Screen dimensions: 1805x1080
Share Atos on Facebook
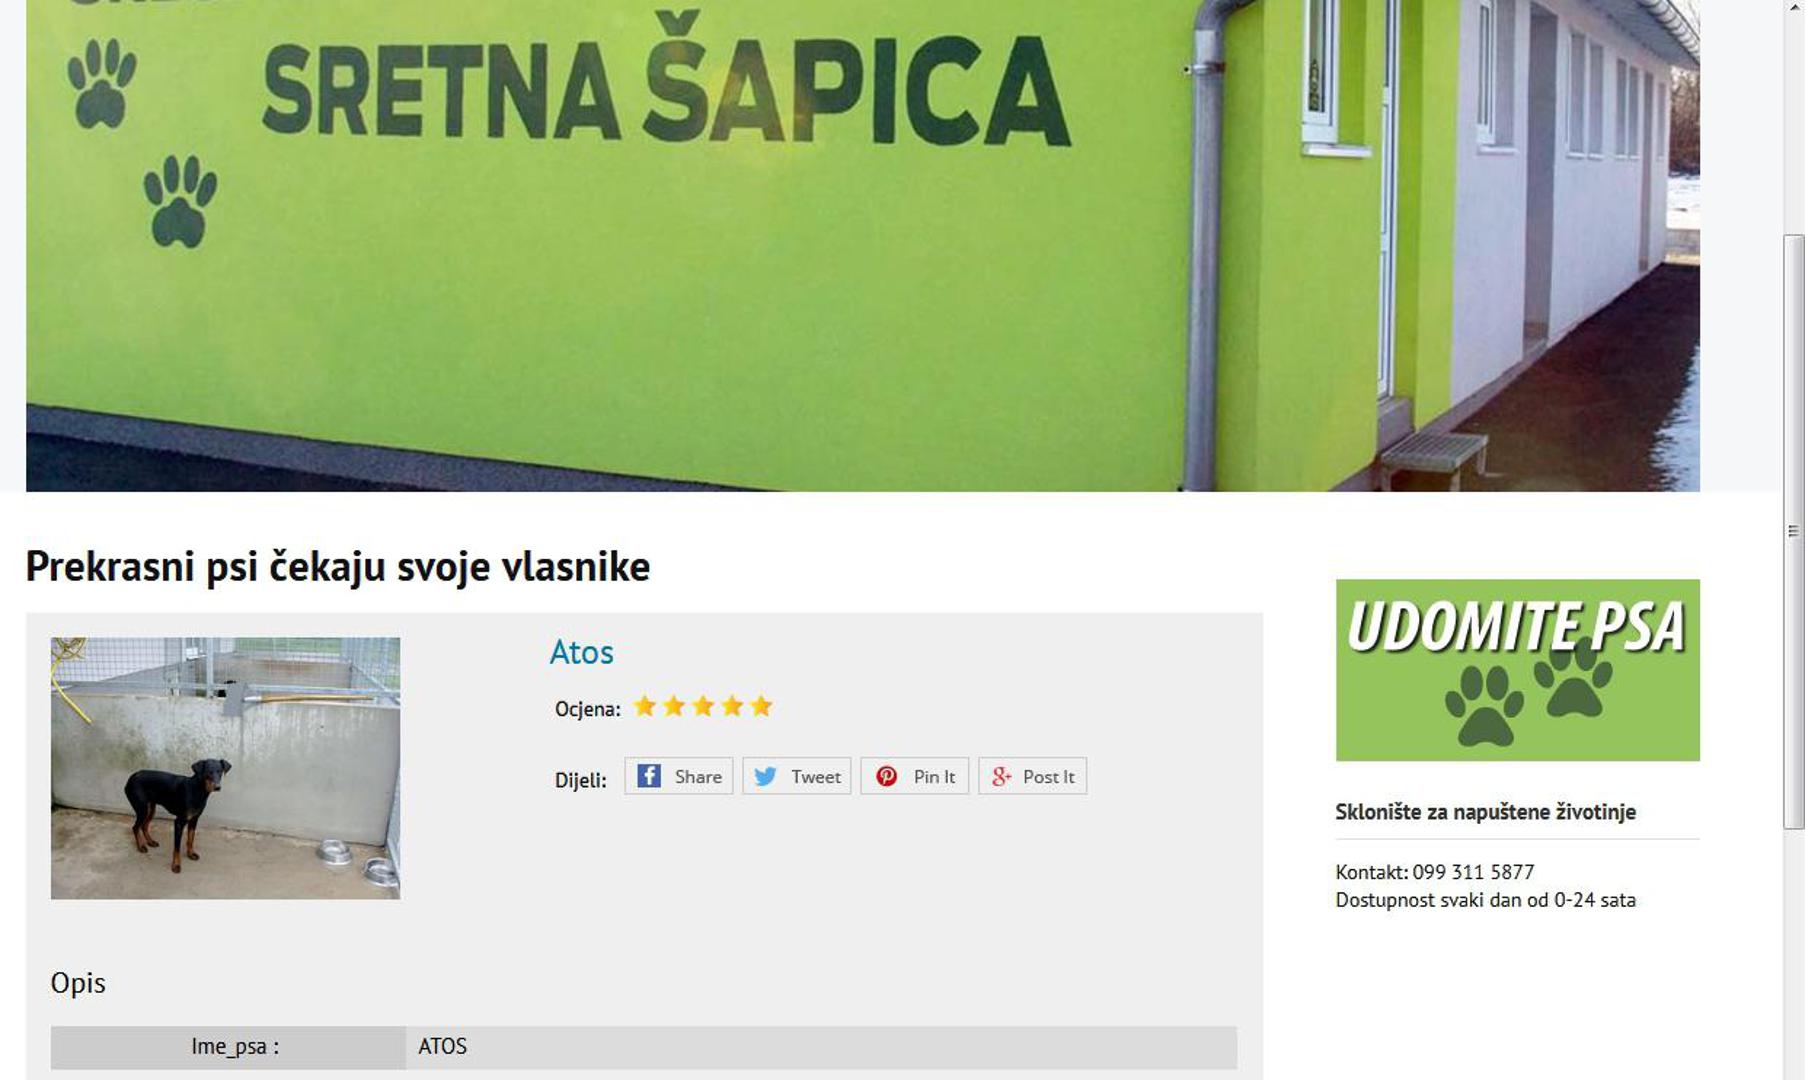[x=679, y=776]
